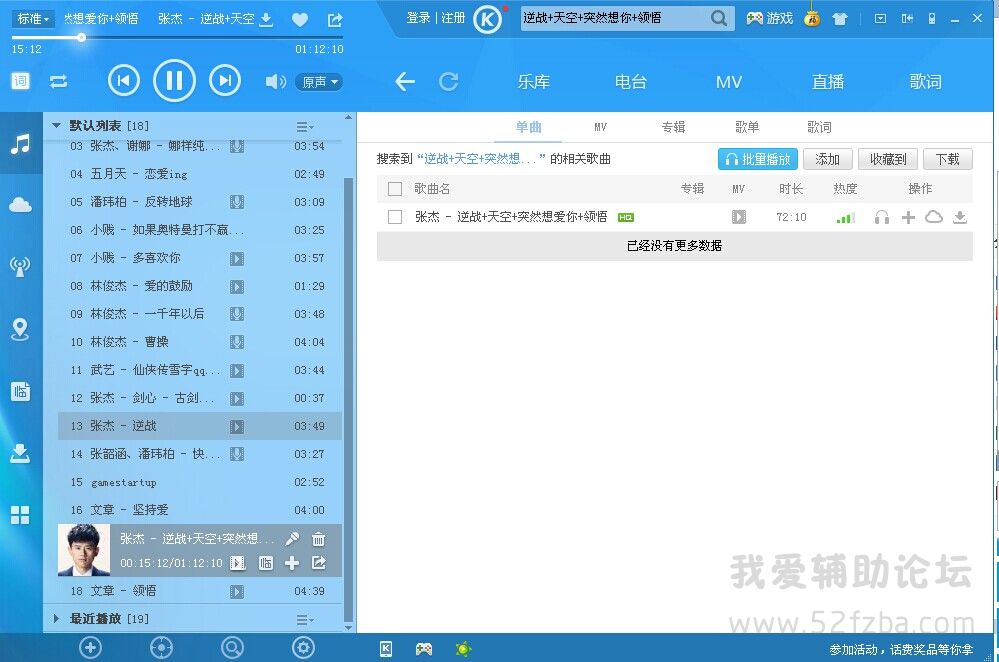999x662 pixels.
Task: Open the 游戏 games link
Action: pyautogui.click(x=770, y=18)
